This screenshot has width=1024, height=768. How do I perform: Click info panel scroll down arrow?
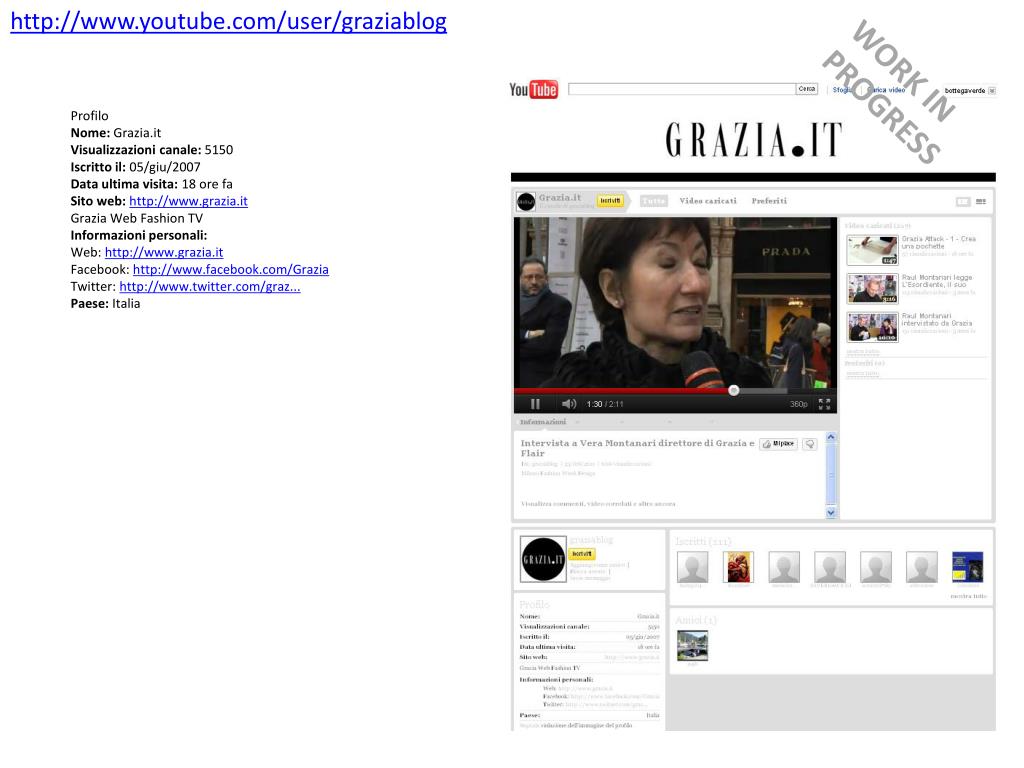tap(831, 513)
